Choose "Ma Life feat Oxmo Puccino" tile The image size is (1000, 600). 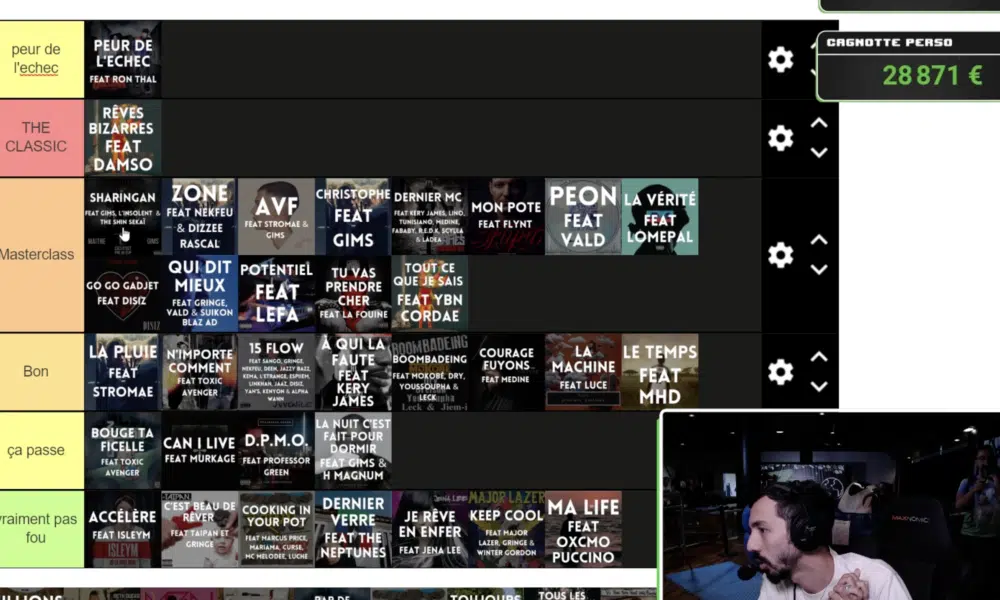[x=583, y=528]
